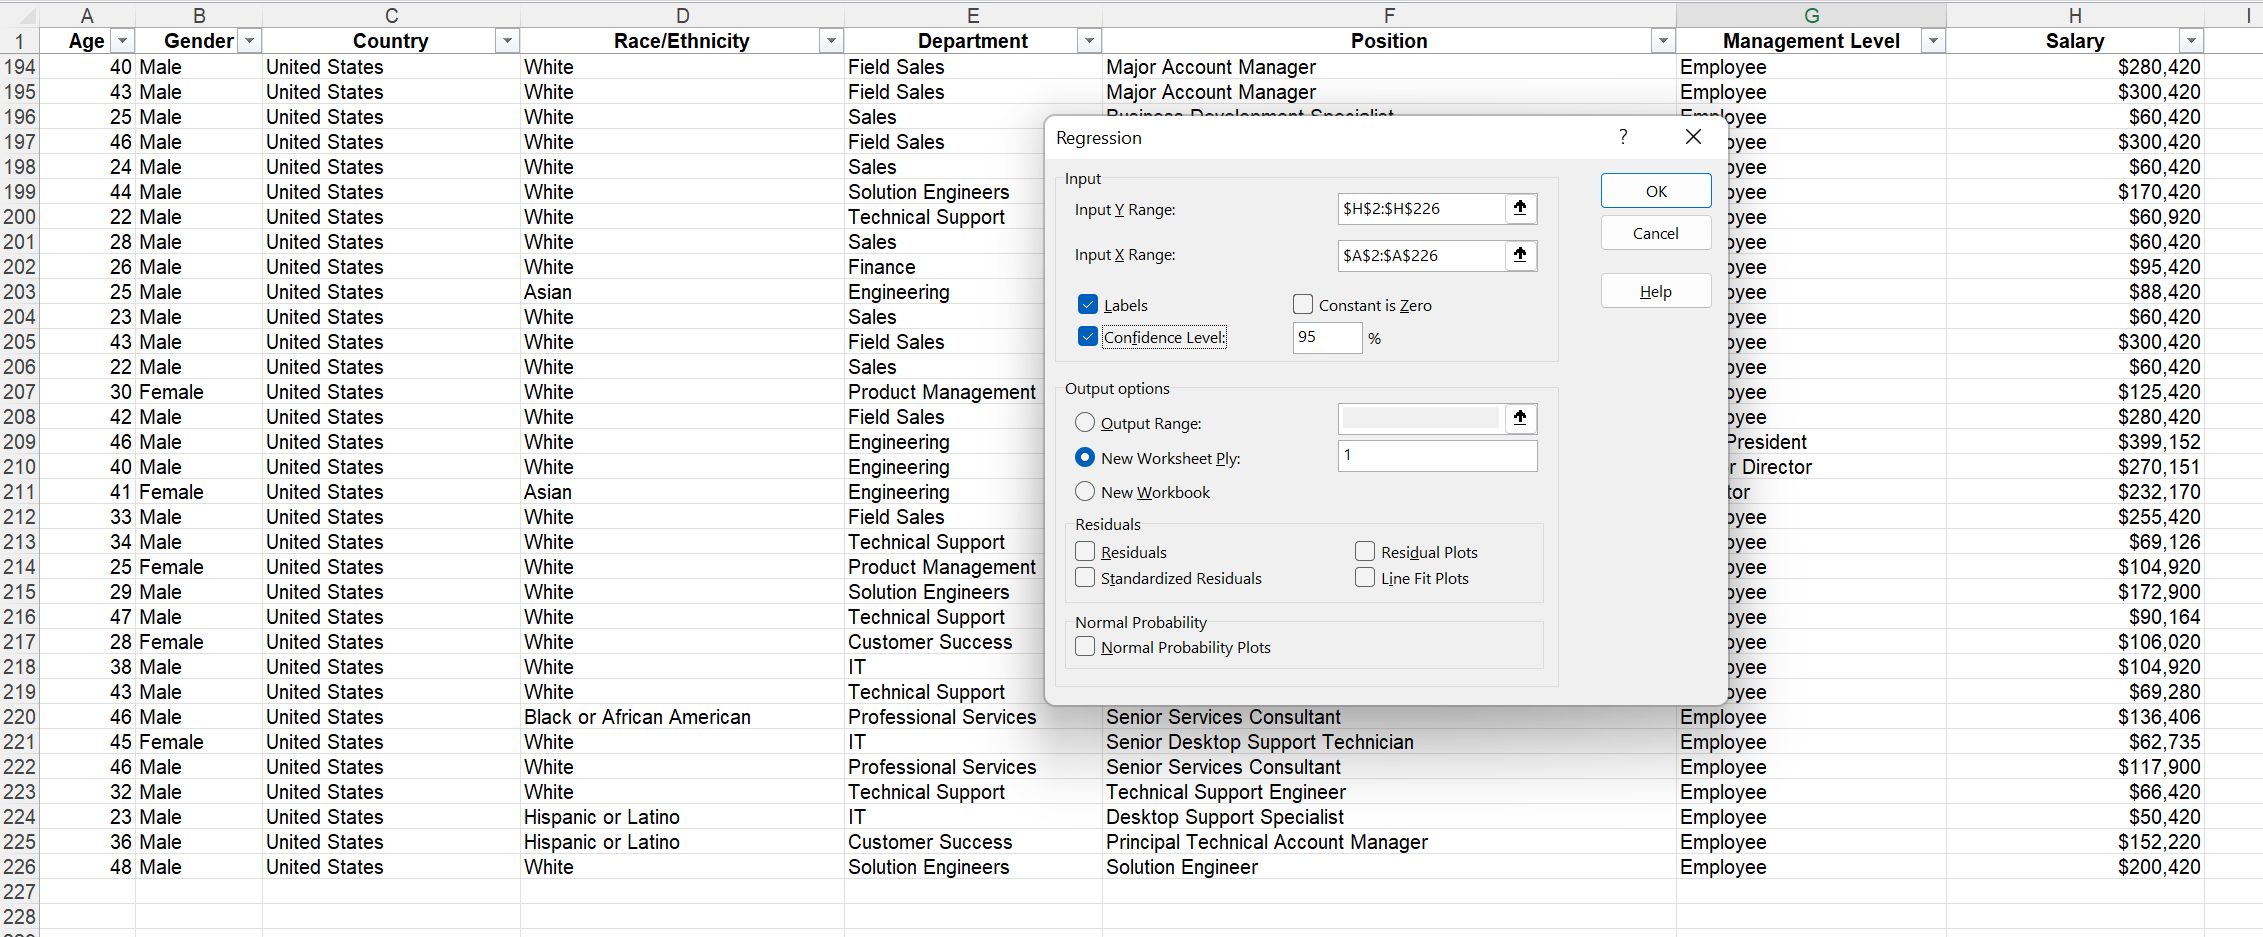The width and height of the screenshot is (2263, 937).
Task: Click salary $270,151 in row 210
Action: point(2075,467)
